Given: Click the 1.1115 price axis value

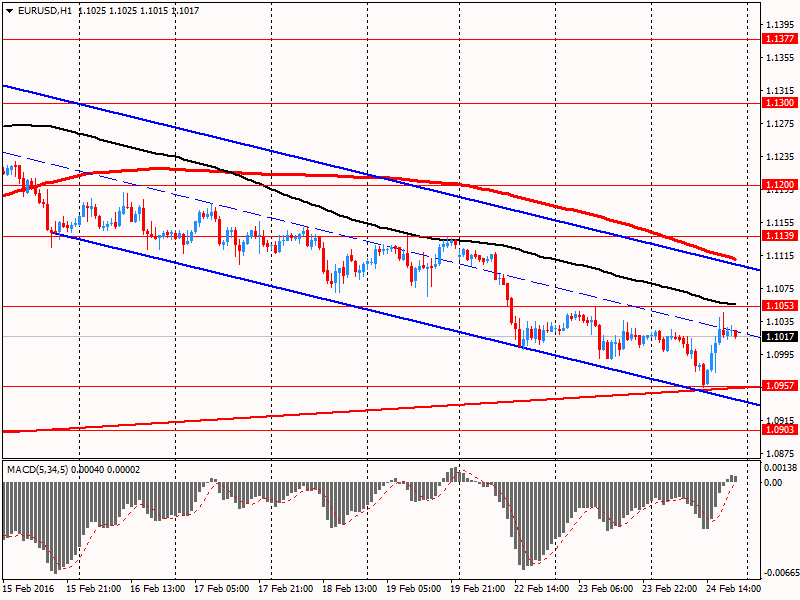Looking at the screenshot, I should 780,256.
